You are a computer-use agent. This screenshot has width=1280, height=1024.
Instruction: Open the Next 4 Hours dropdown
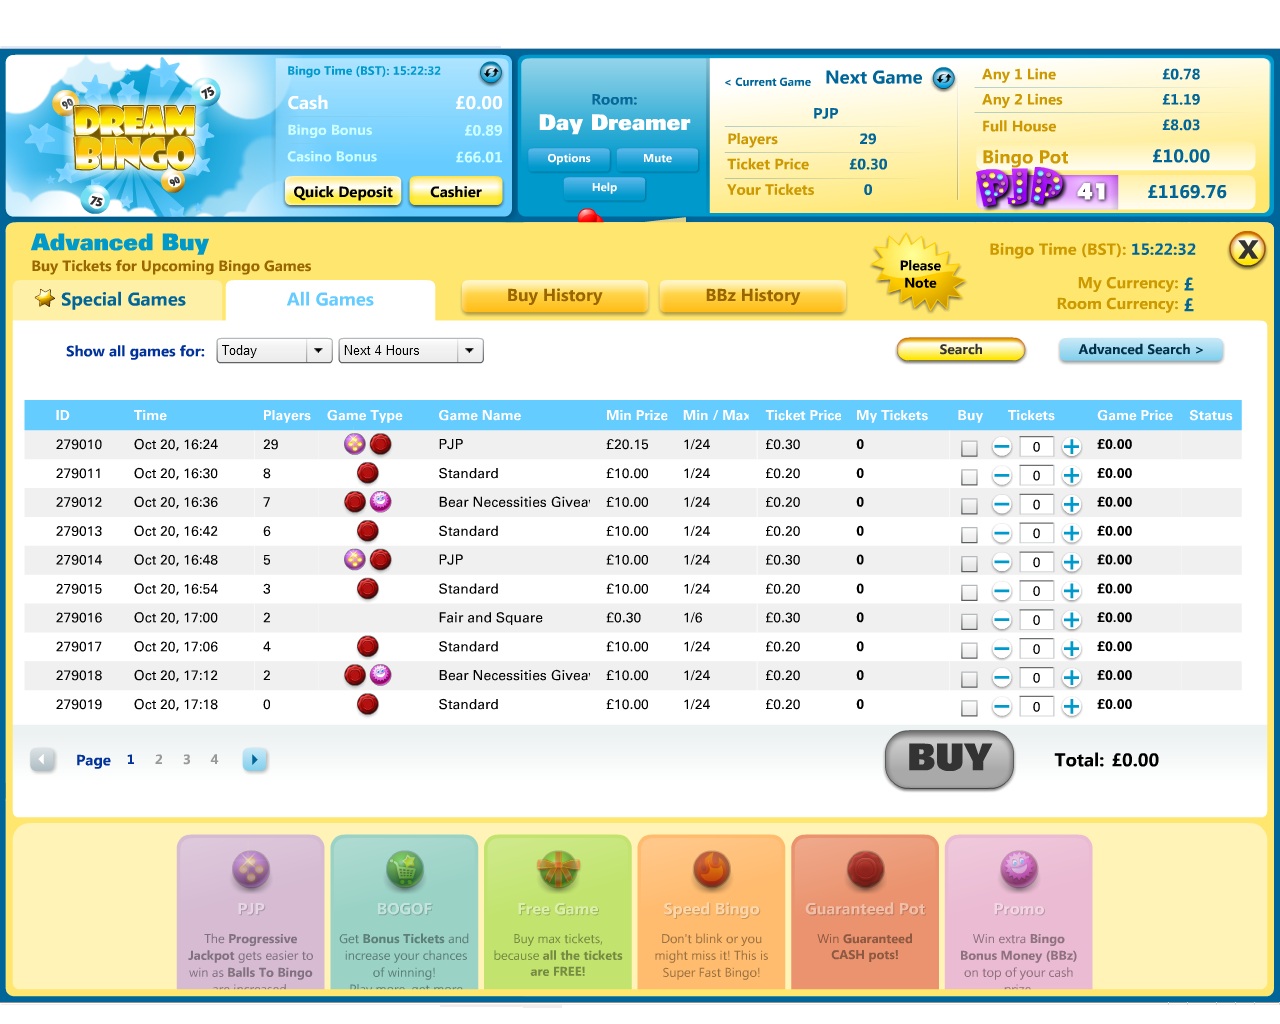pyautogui.click(x=411, y=351)
